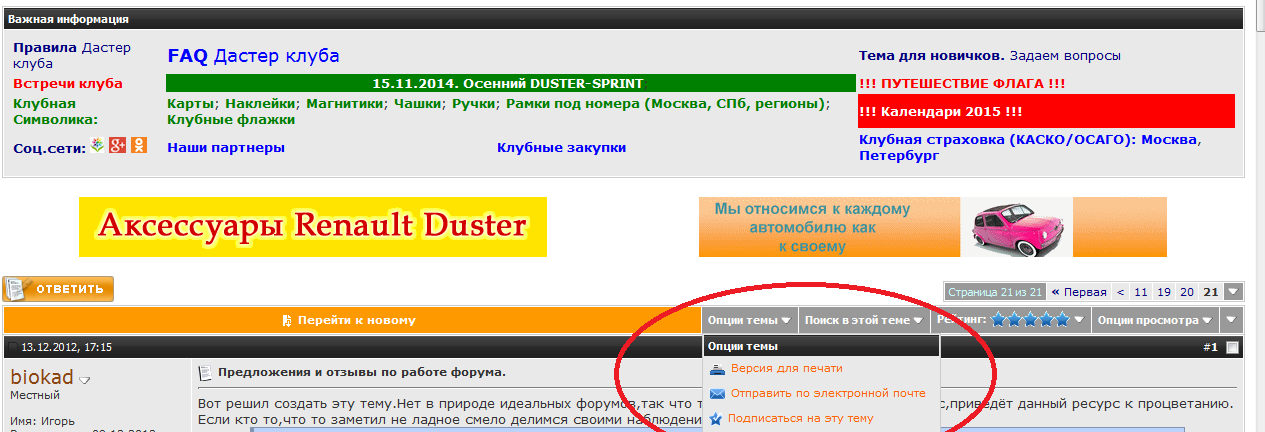The image size is (1265, 432).
Task: Open the orange Odnoklassniki social icon
Action: pos(138,146)
